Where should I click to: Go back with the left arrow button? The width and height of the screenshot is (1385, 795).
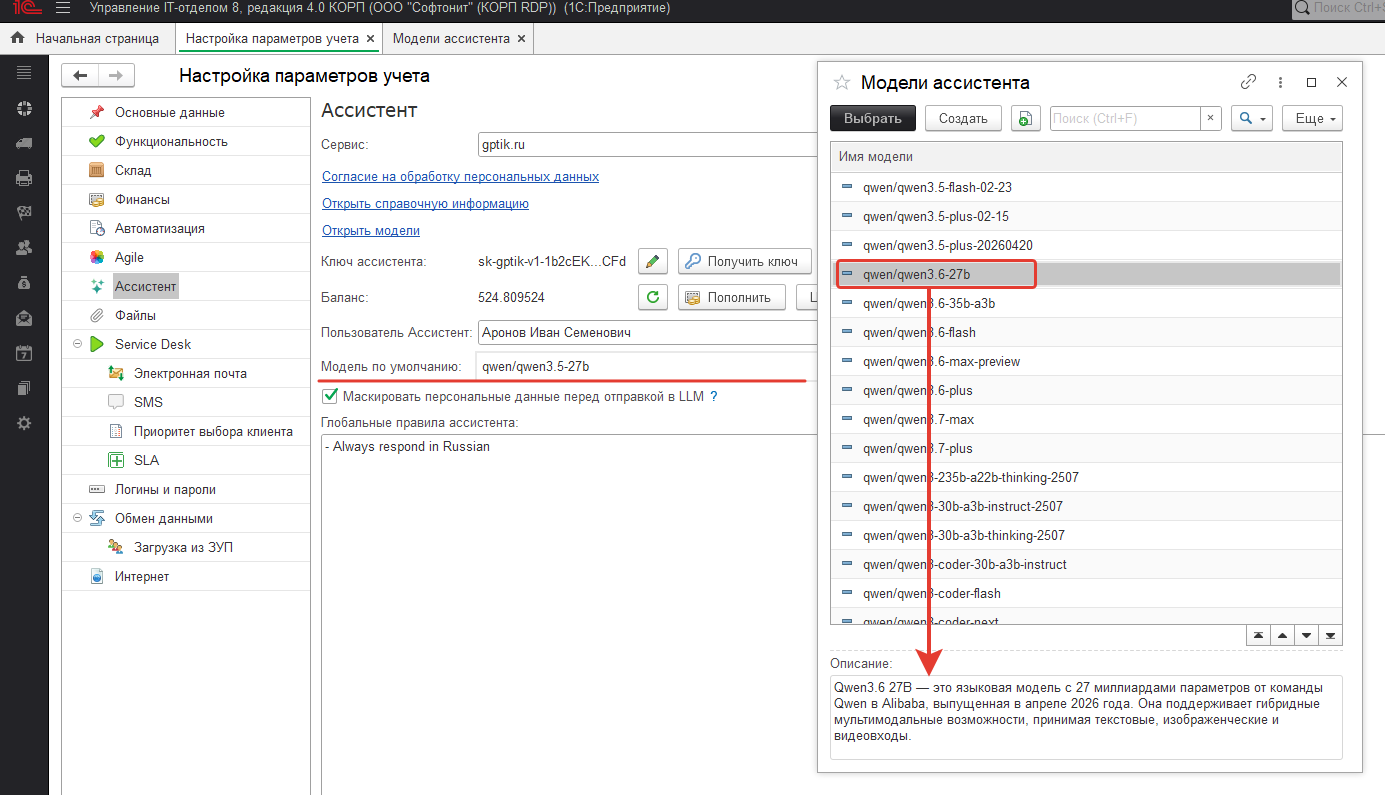click(x=80, y=76)
